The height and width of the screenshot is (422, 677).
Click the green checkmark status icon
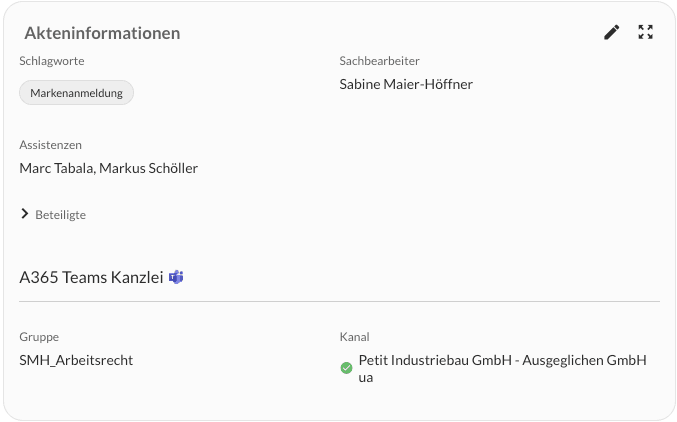pyautogui.click(x=346, y=368)
